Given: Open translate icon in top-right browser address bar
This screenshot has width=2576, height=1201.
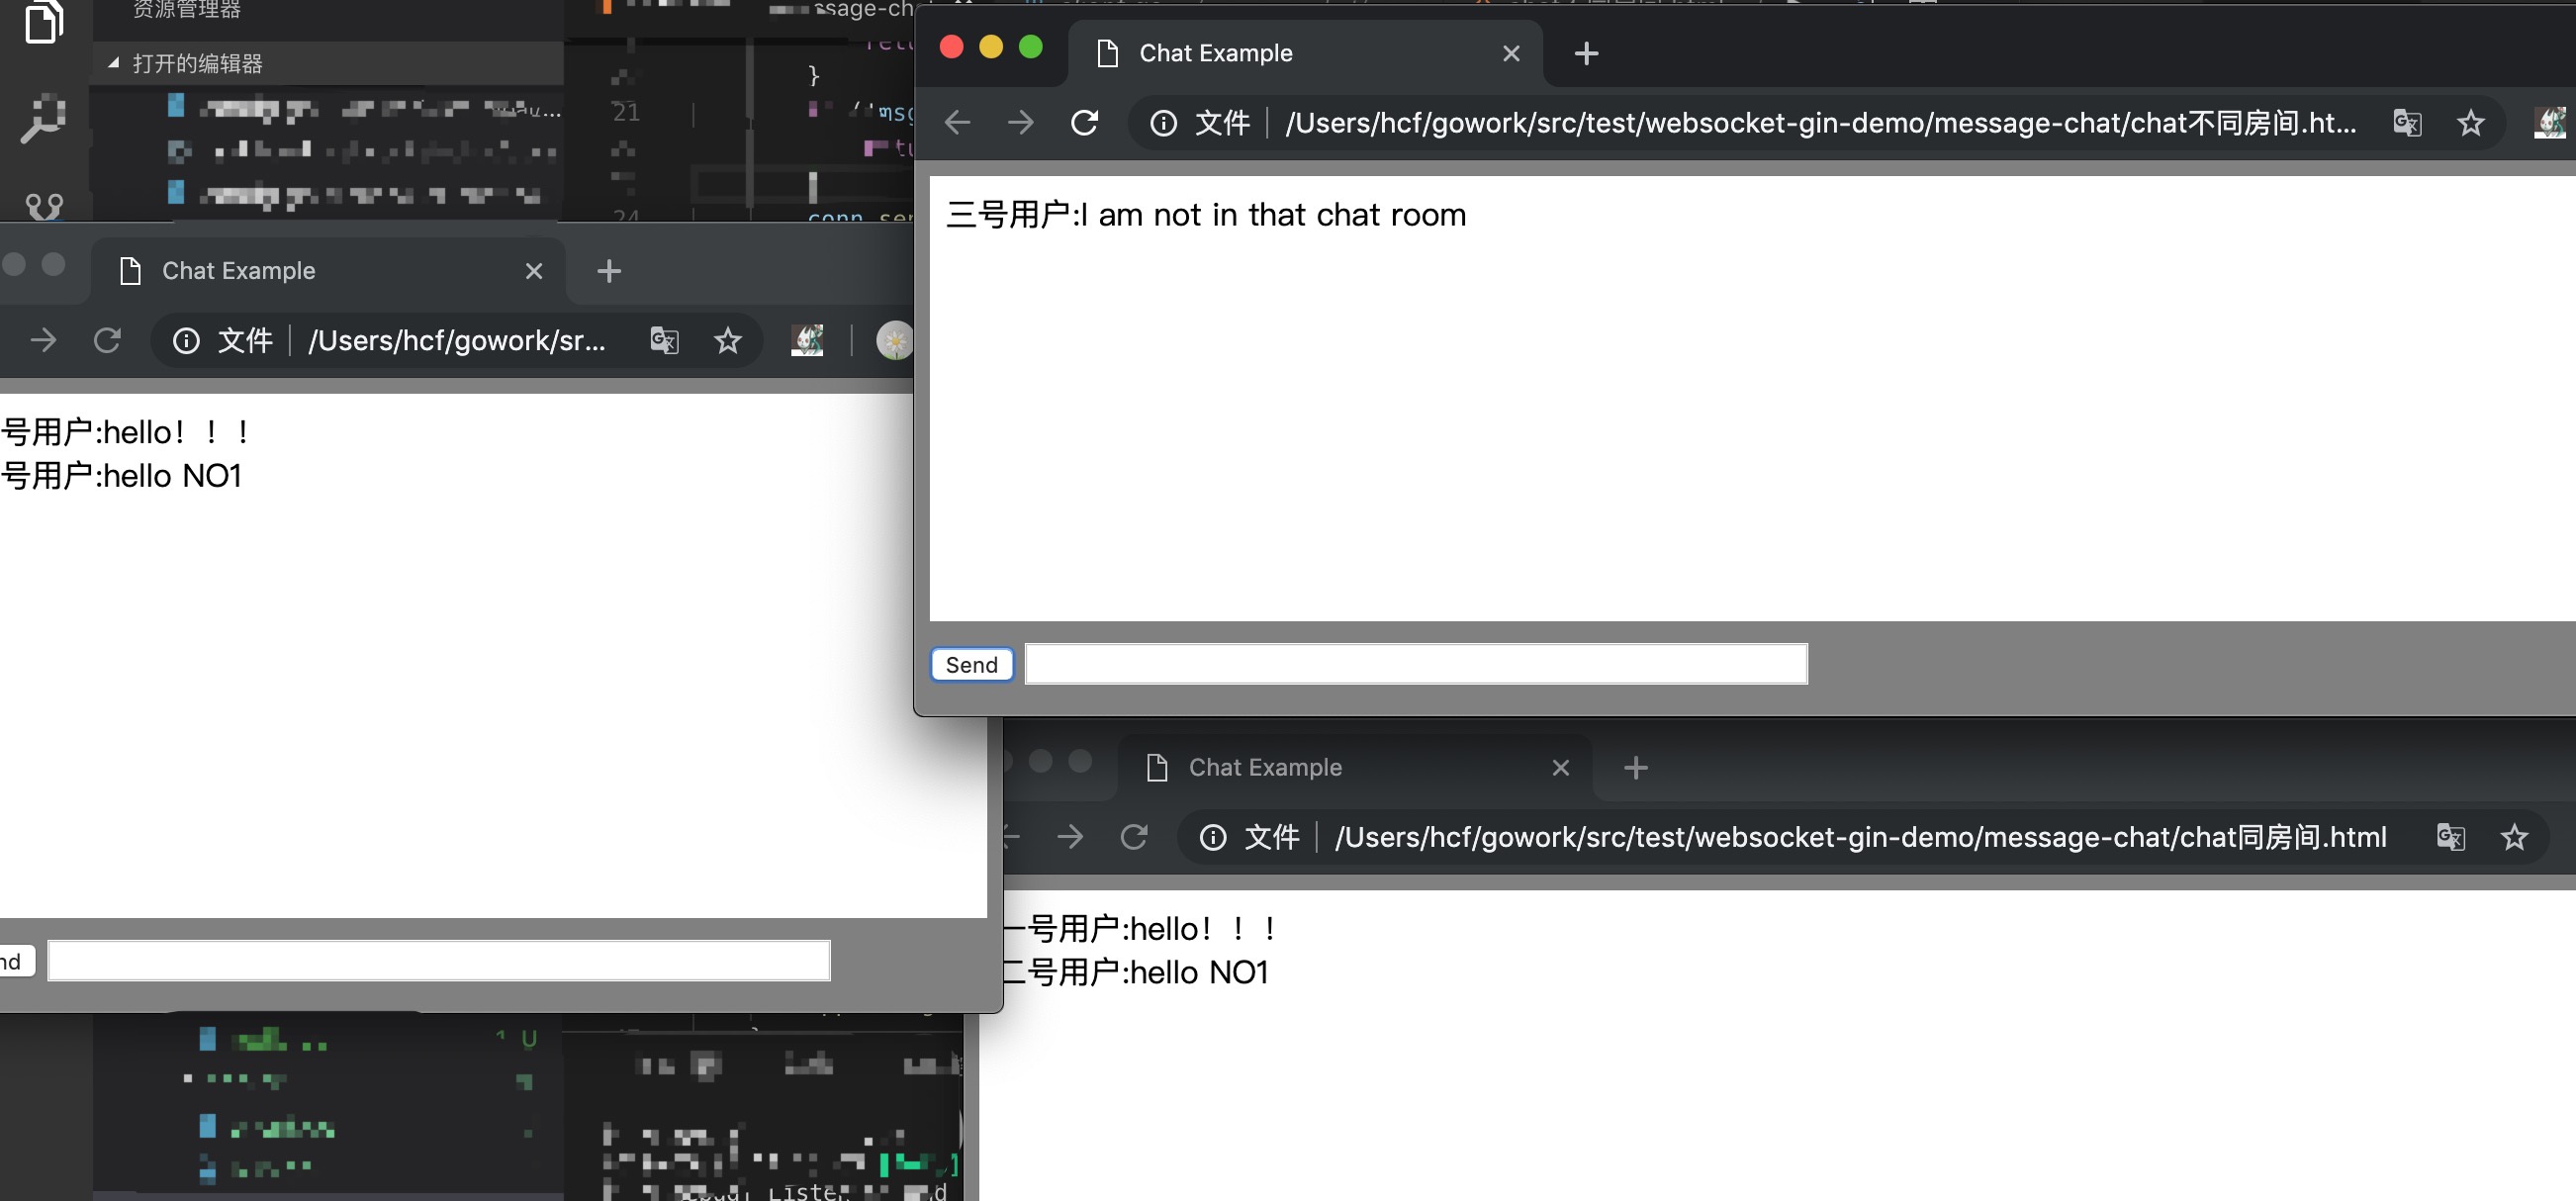Looking at the screenshot, I should coord(2406,123).
